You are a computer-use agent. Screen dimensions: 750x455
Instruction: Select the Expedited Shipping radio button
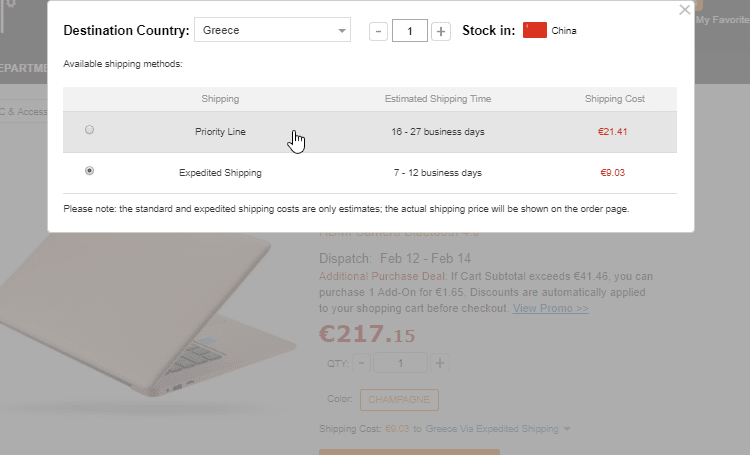tap(90, 171)
